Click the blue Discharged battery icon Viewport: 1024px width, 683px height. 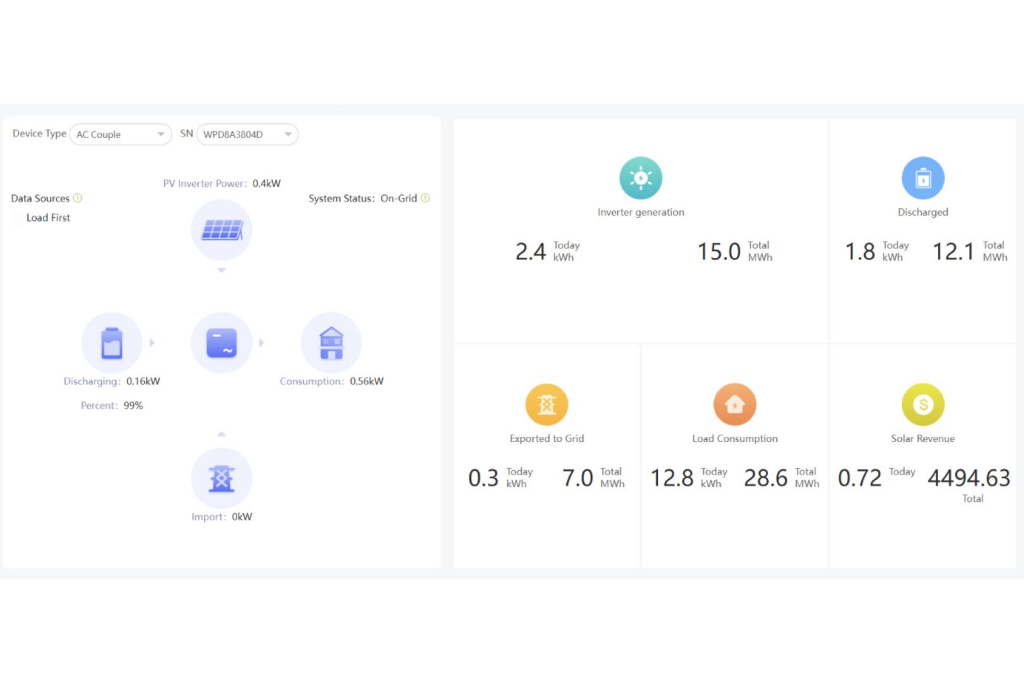(923, 179)
